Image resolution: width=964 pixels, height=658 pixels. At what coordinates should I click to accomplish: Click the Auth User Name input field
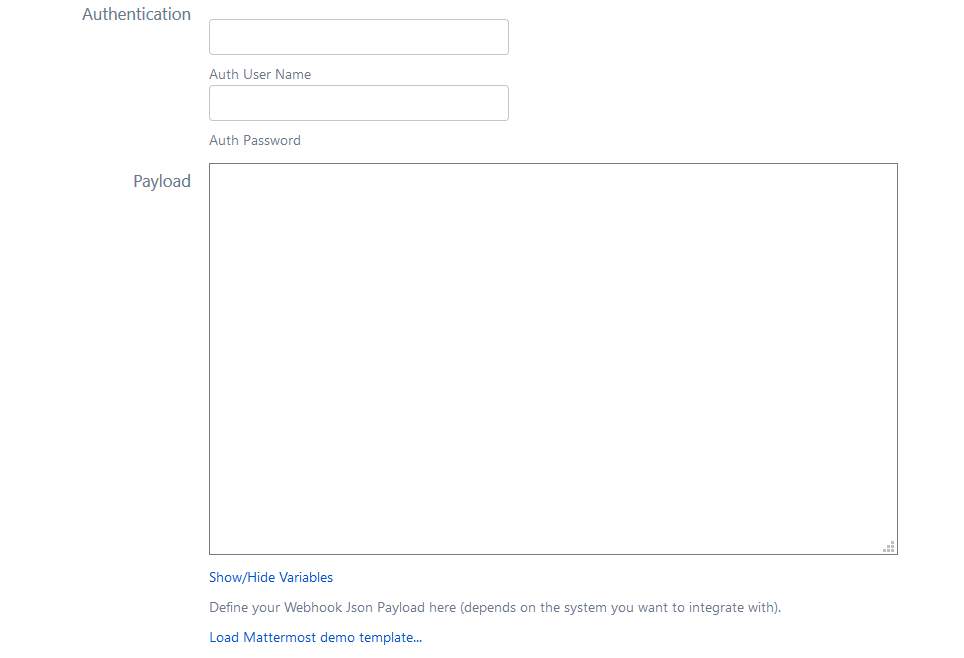coord(358,37)
